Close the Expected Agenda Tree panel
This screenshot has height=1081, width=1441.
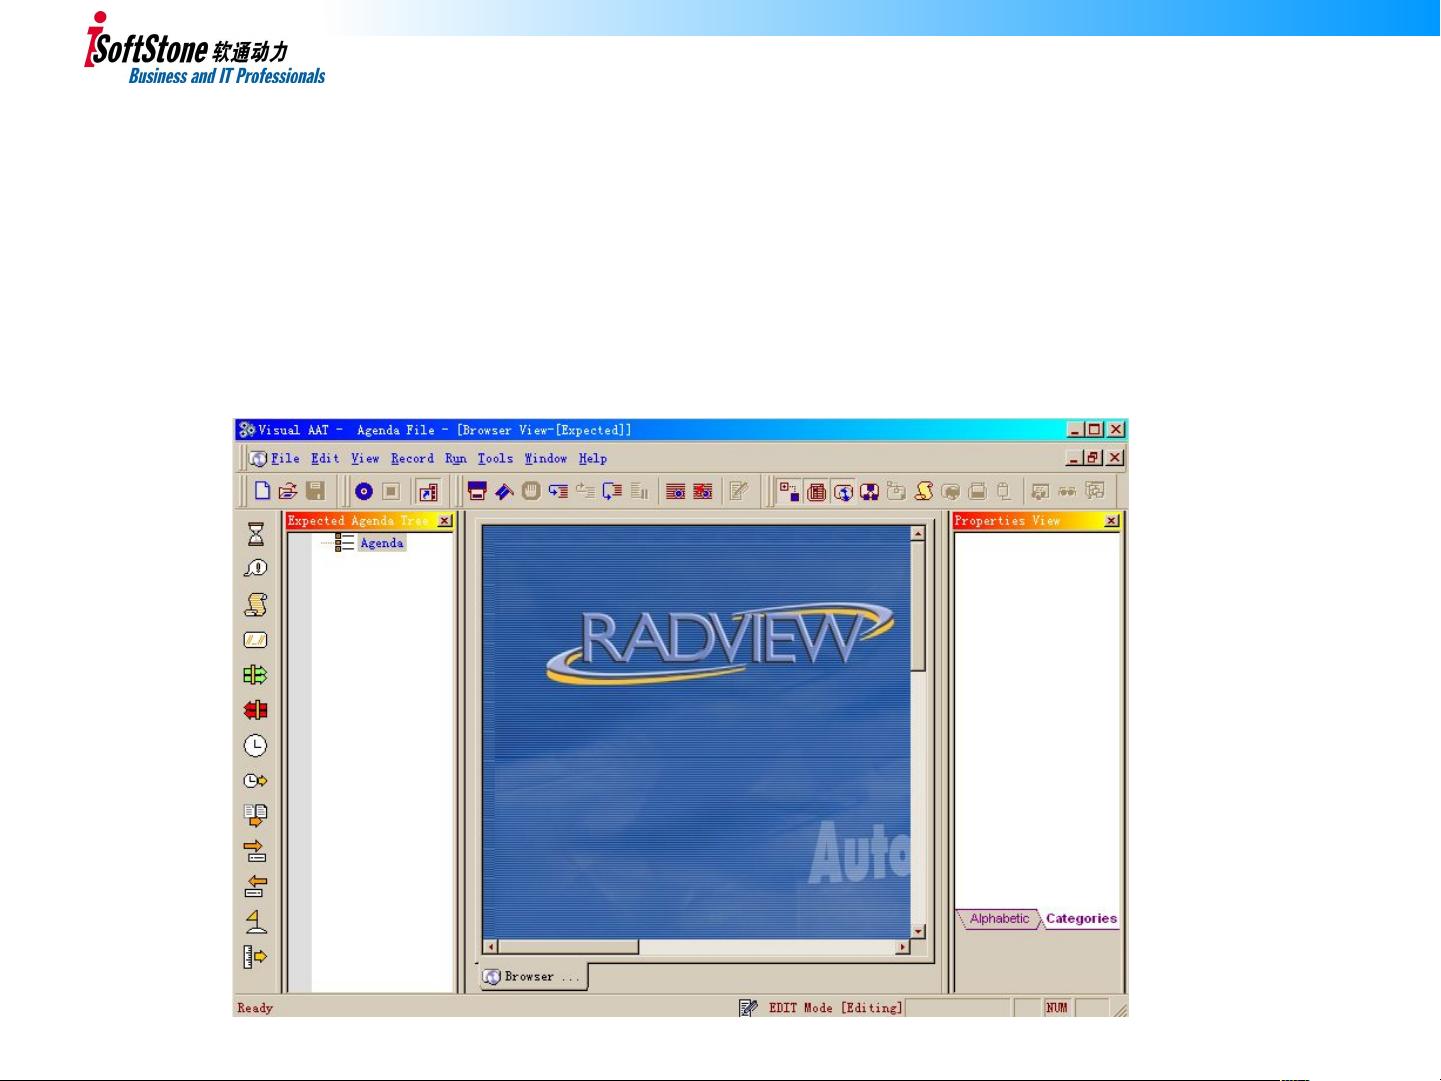point(445,521)
